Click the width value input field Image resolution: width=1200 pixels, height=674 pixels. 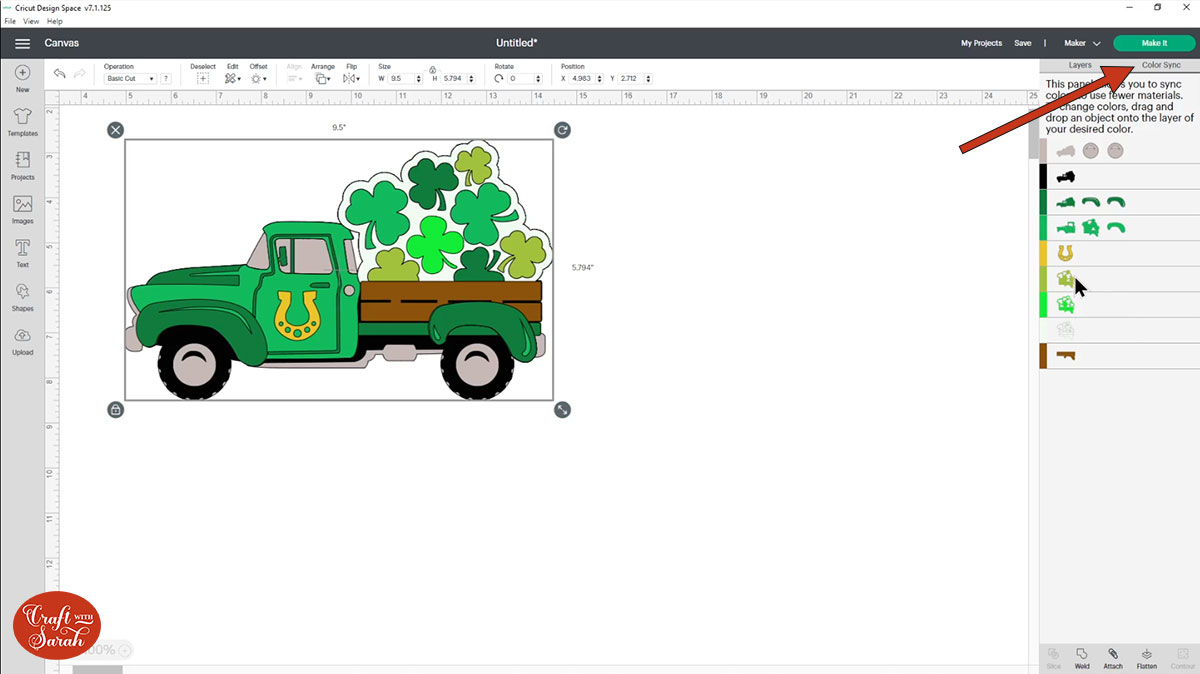coord(398,78)
